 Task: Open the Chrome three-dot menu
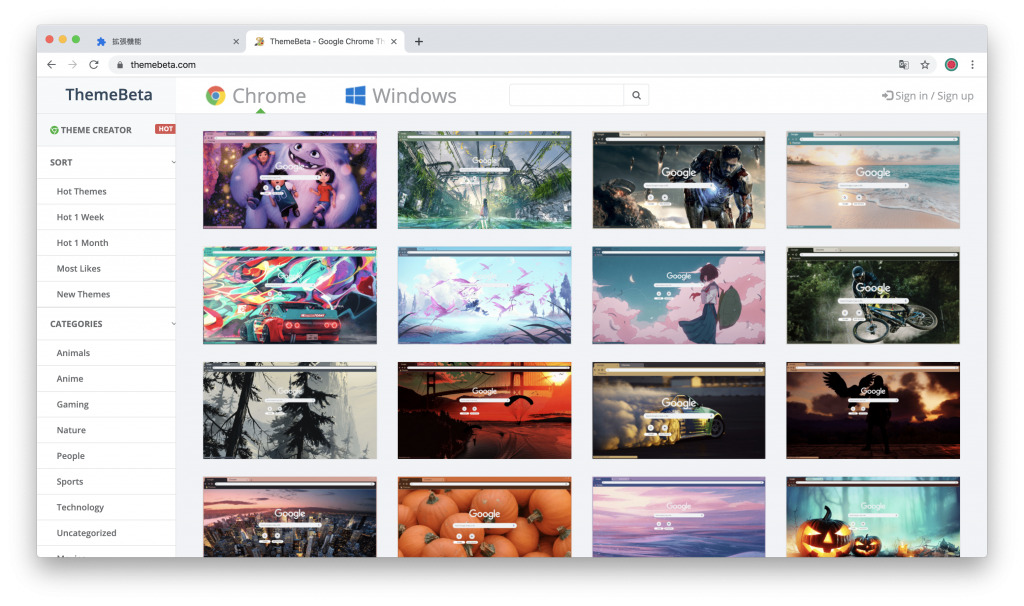pos(972,65)
